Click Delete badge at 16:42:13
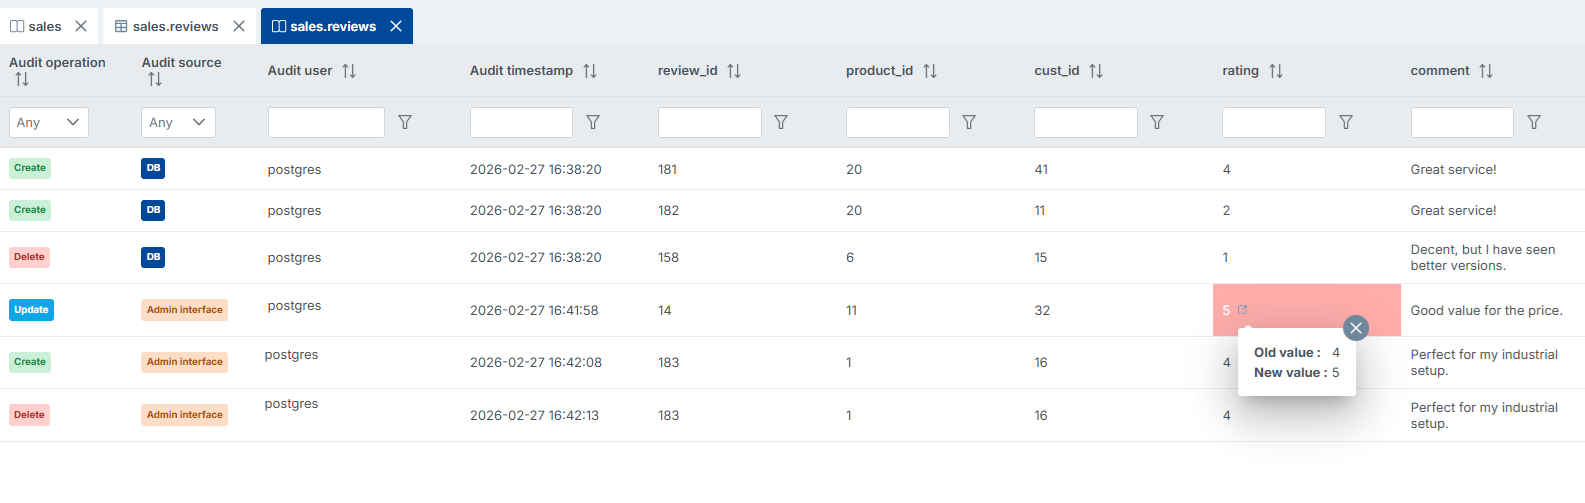The height and width of the screenshot is (503, 1585). click(29, 415)
